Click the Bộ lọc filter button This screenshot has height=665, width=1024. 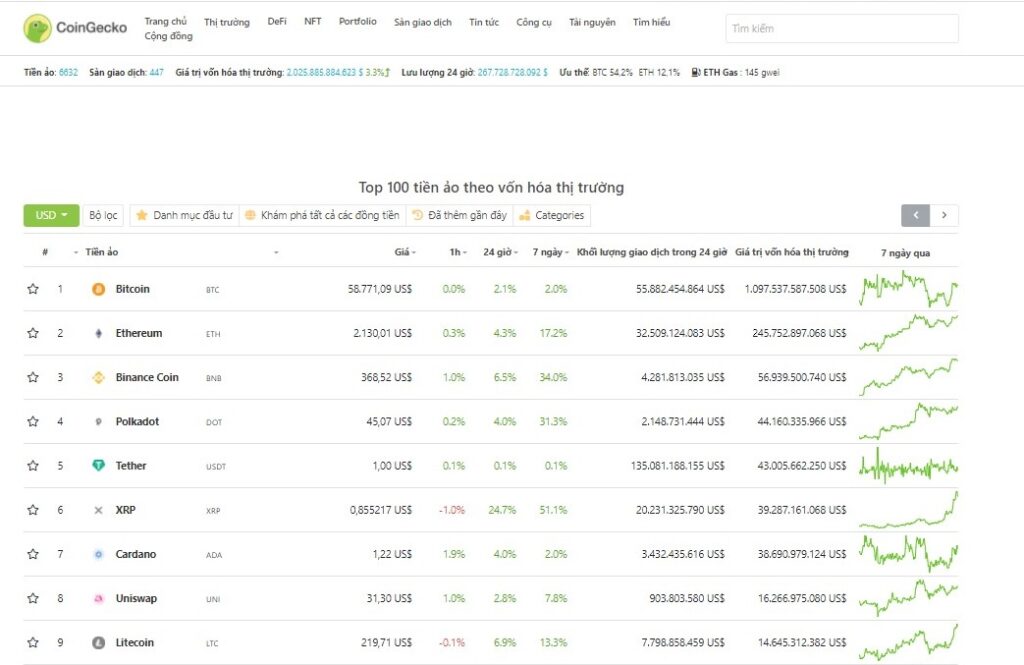tap(103, 215)
